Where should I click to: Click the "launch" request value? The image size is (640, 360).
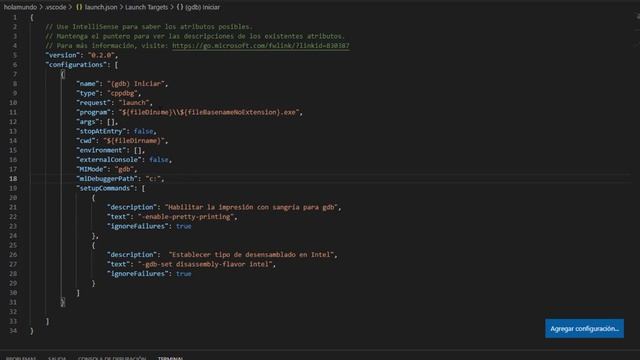click(x=134, y=102)
